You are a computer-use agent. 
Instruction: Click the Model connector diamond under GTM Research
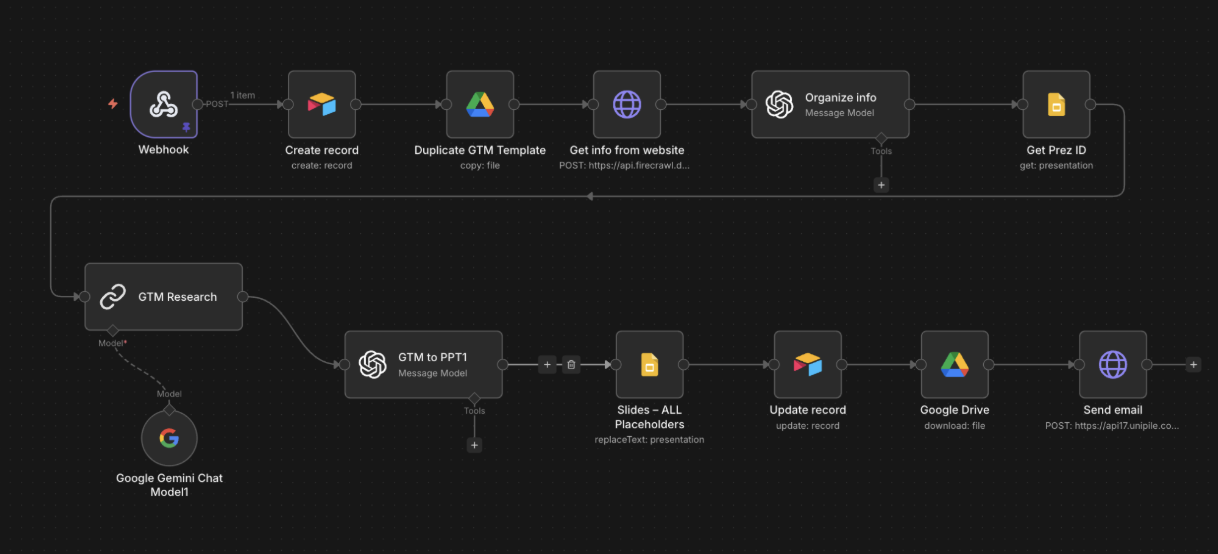click(x=113, y=330)
